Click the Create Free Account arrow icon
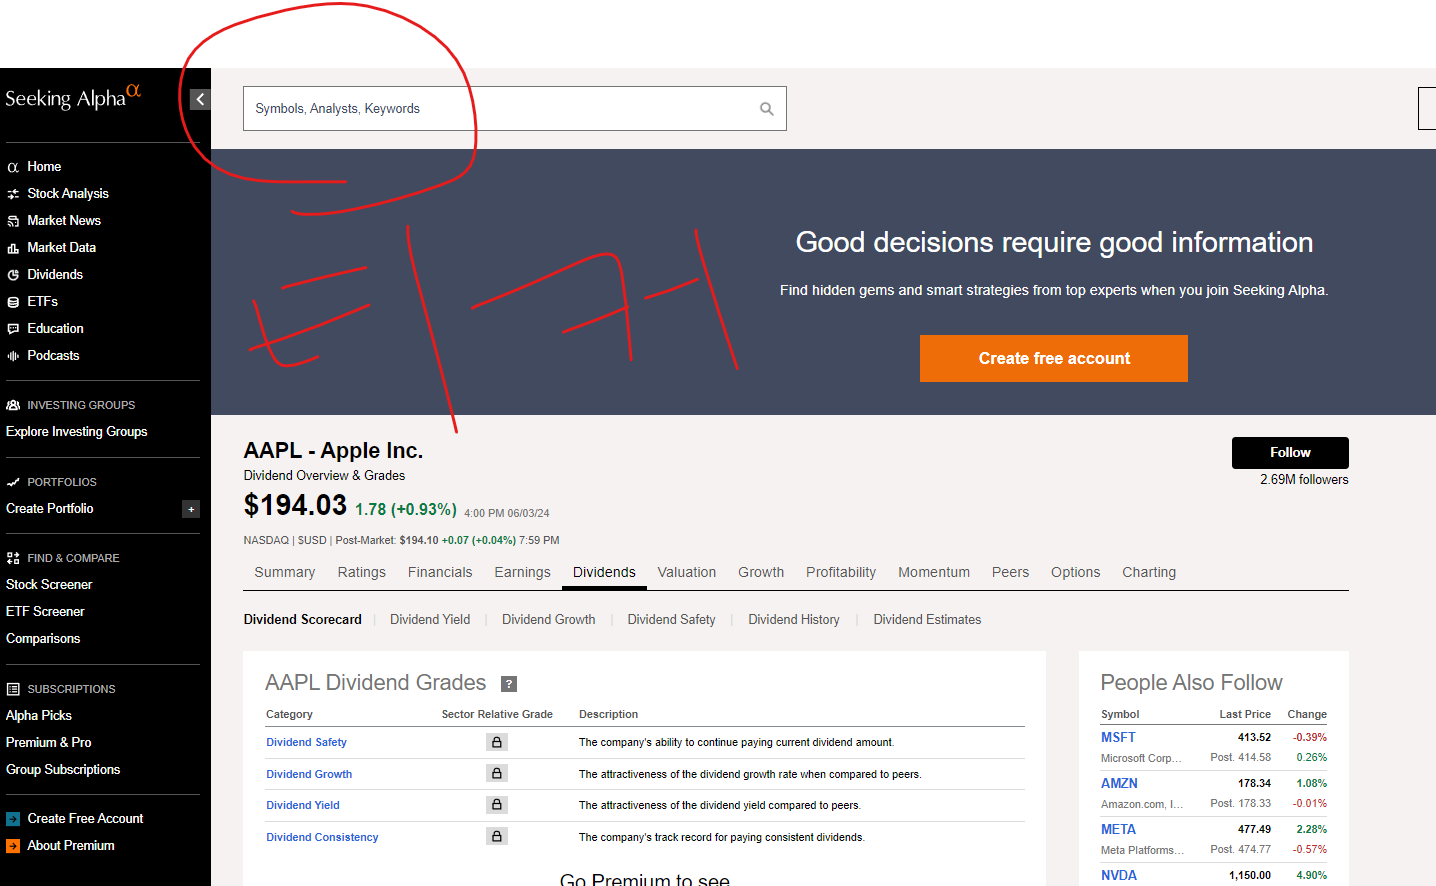Screen dimensions: 1436x886 pyautogui.click(x=13, y=819)
